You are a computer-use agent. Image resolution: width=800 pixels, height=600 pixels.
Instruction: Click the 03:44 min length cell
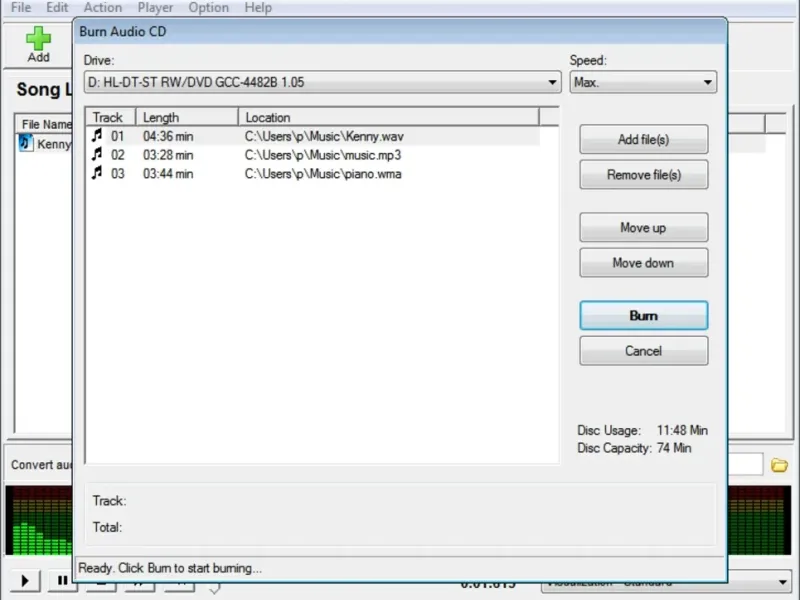tap(168, 174)
